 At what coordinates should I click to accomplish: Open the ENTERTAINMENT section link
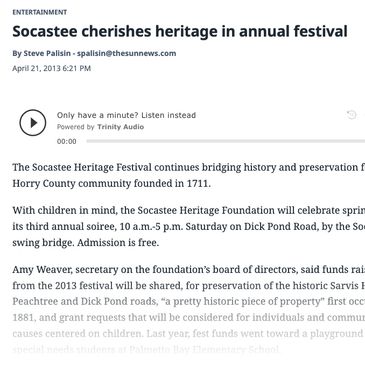pyautogui.click(x=40, y=12)
